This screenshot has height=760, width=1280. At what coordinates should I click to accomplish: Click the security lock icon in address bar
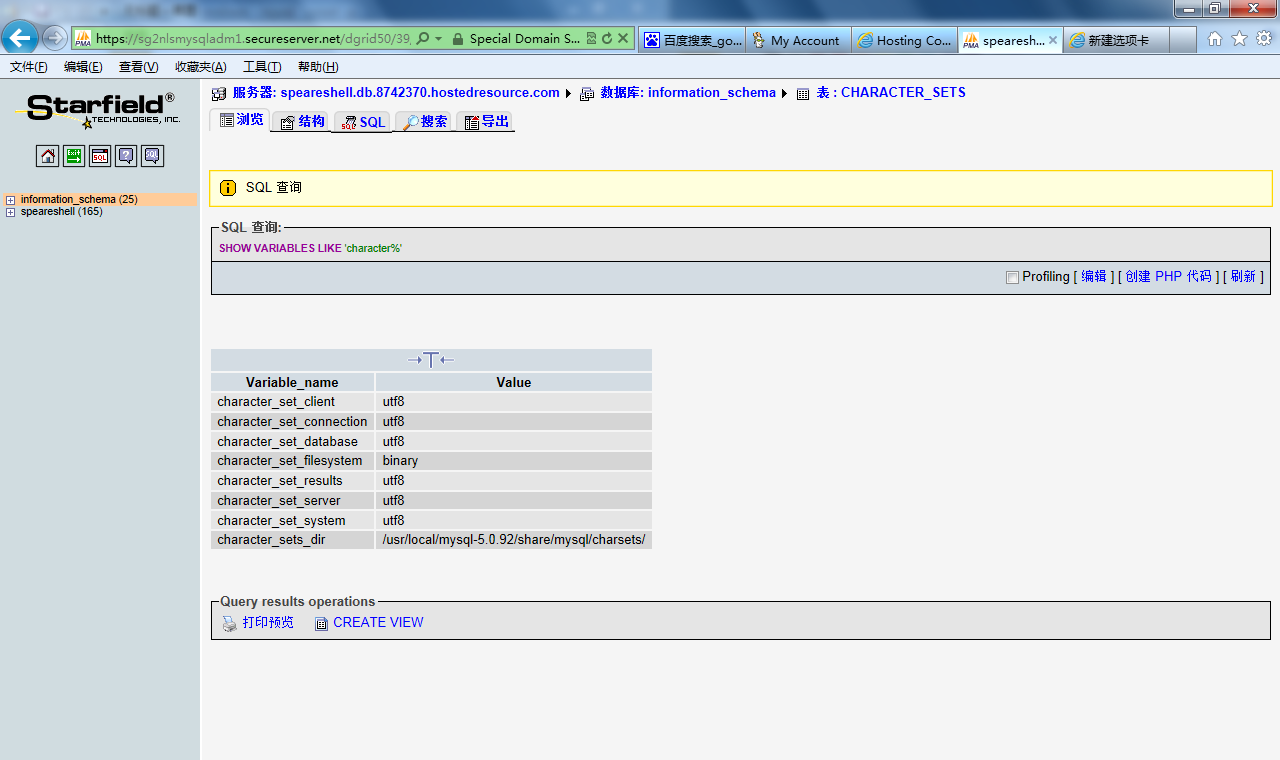point(457,39)
